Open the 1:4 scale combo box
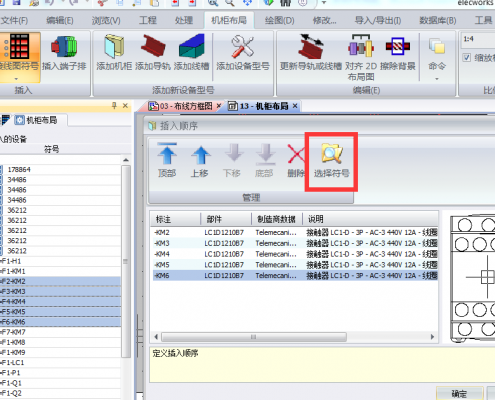Viewport: 495px width, 400px height. point(478,39)
